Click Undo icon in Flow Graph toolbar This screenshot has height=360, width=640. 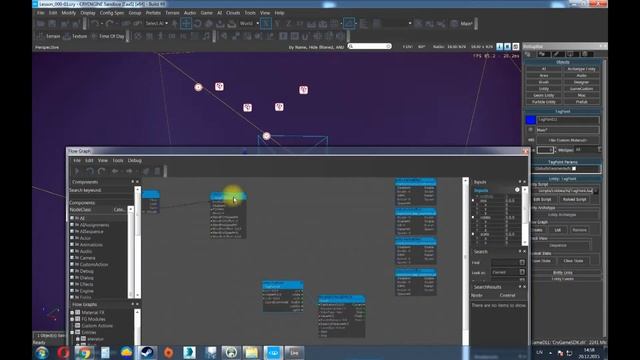(x=89, y=171)
